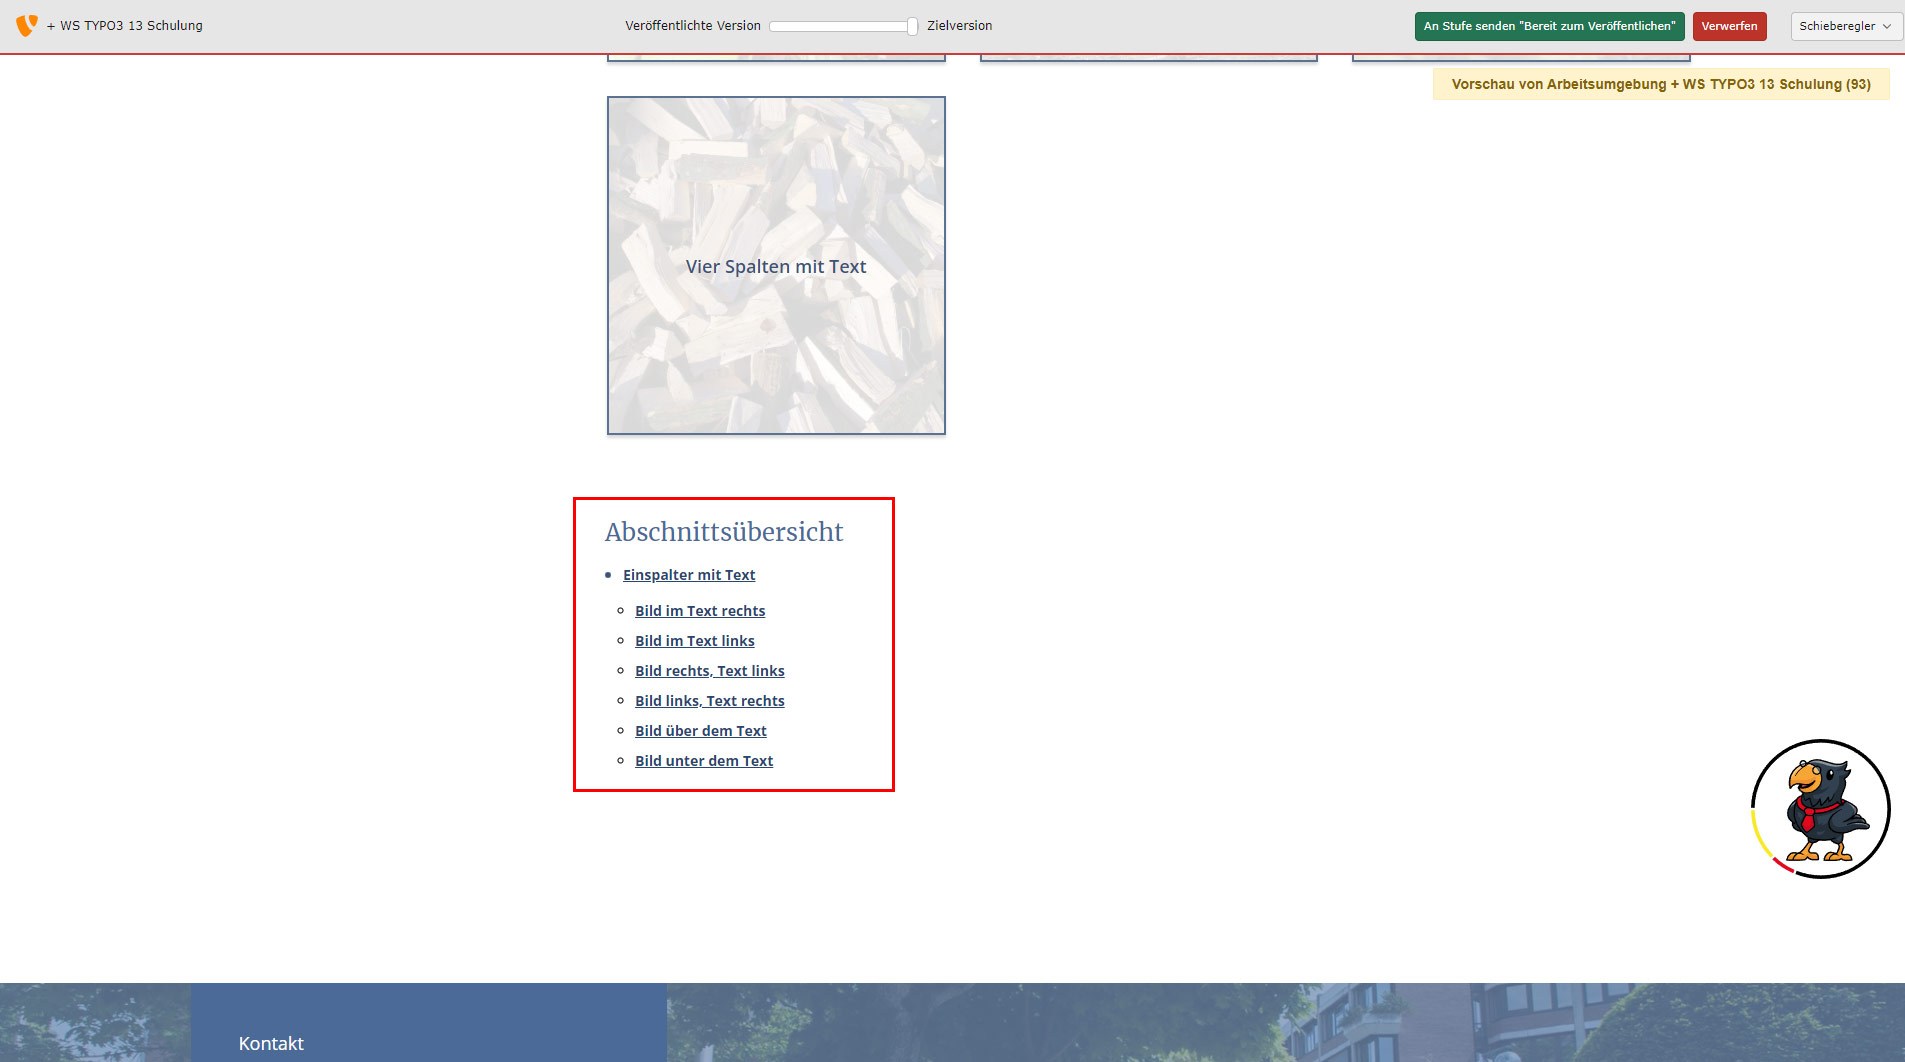1905x1062 pixels.
Task: Select the "Bild unter dem Text" link
Action: click(704, 761)
